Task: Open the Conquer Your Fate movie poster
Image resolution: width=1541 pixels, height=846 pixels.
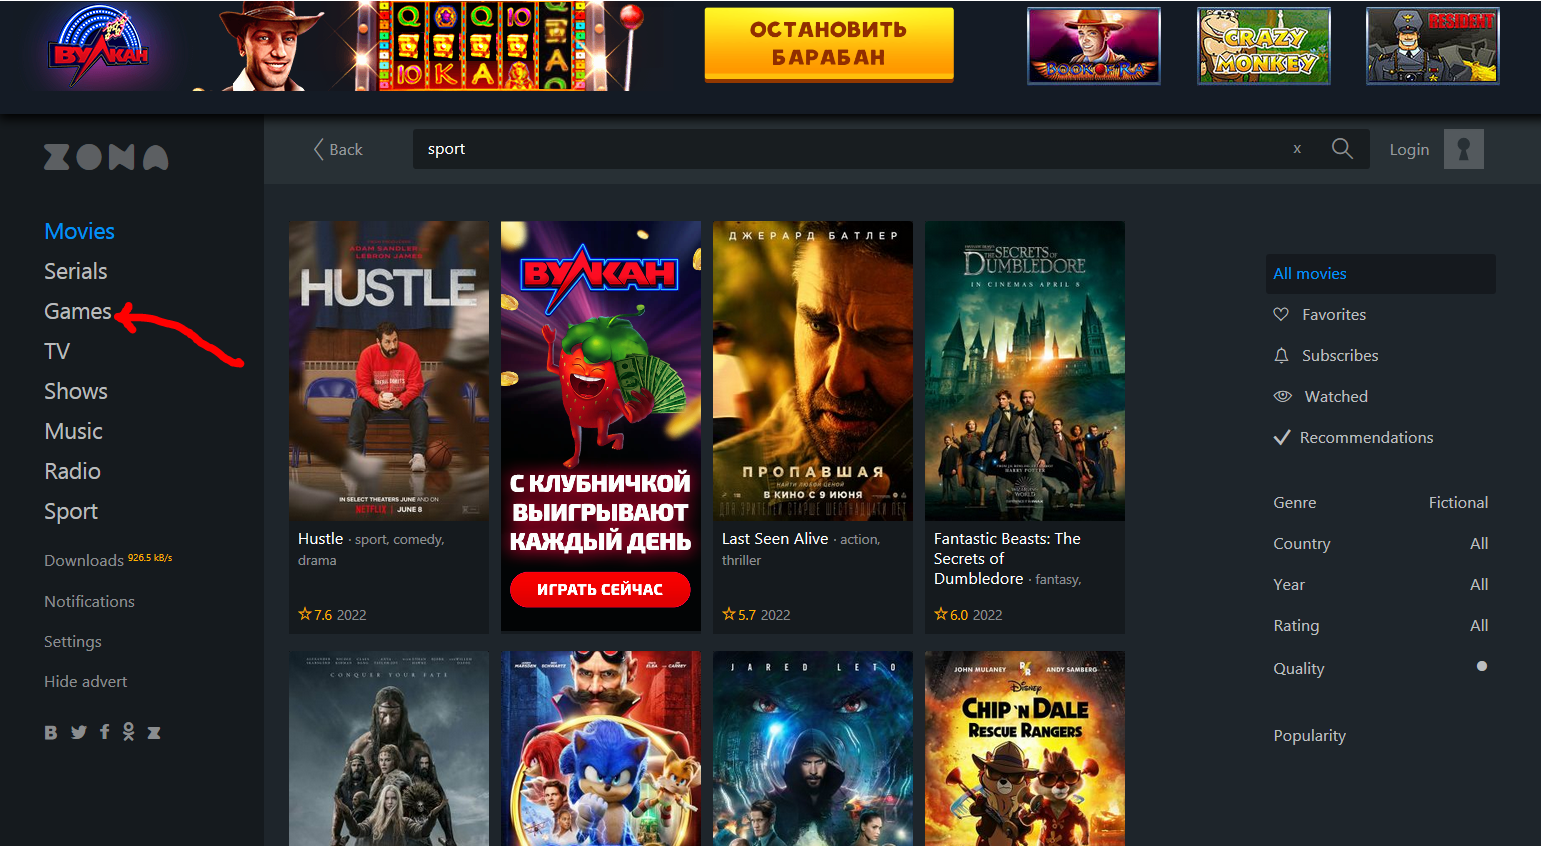Action: 389,748
